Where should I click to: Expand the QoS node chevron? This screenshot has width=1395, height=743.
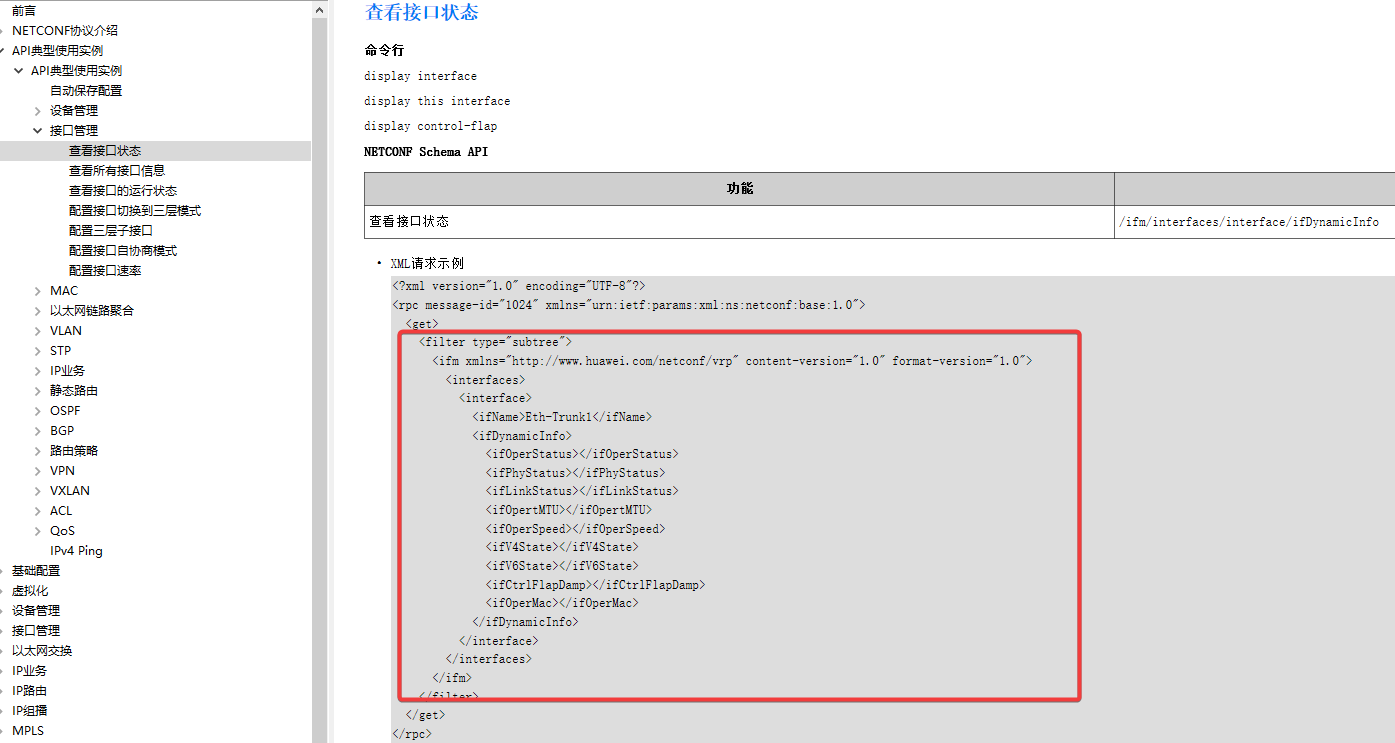point(38,531)
